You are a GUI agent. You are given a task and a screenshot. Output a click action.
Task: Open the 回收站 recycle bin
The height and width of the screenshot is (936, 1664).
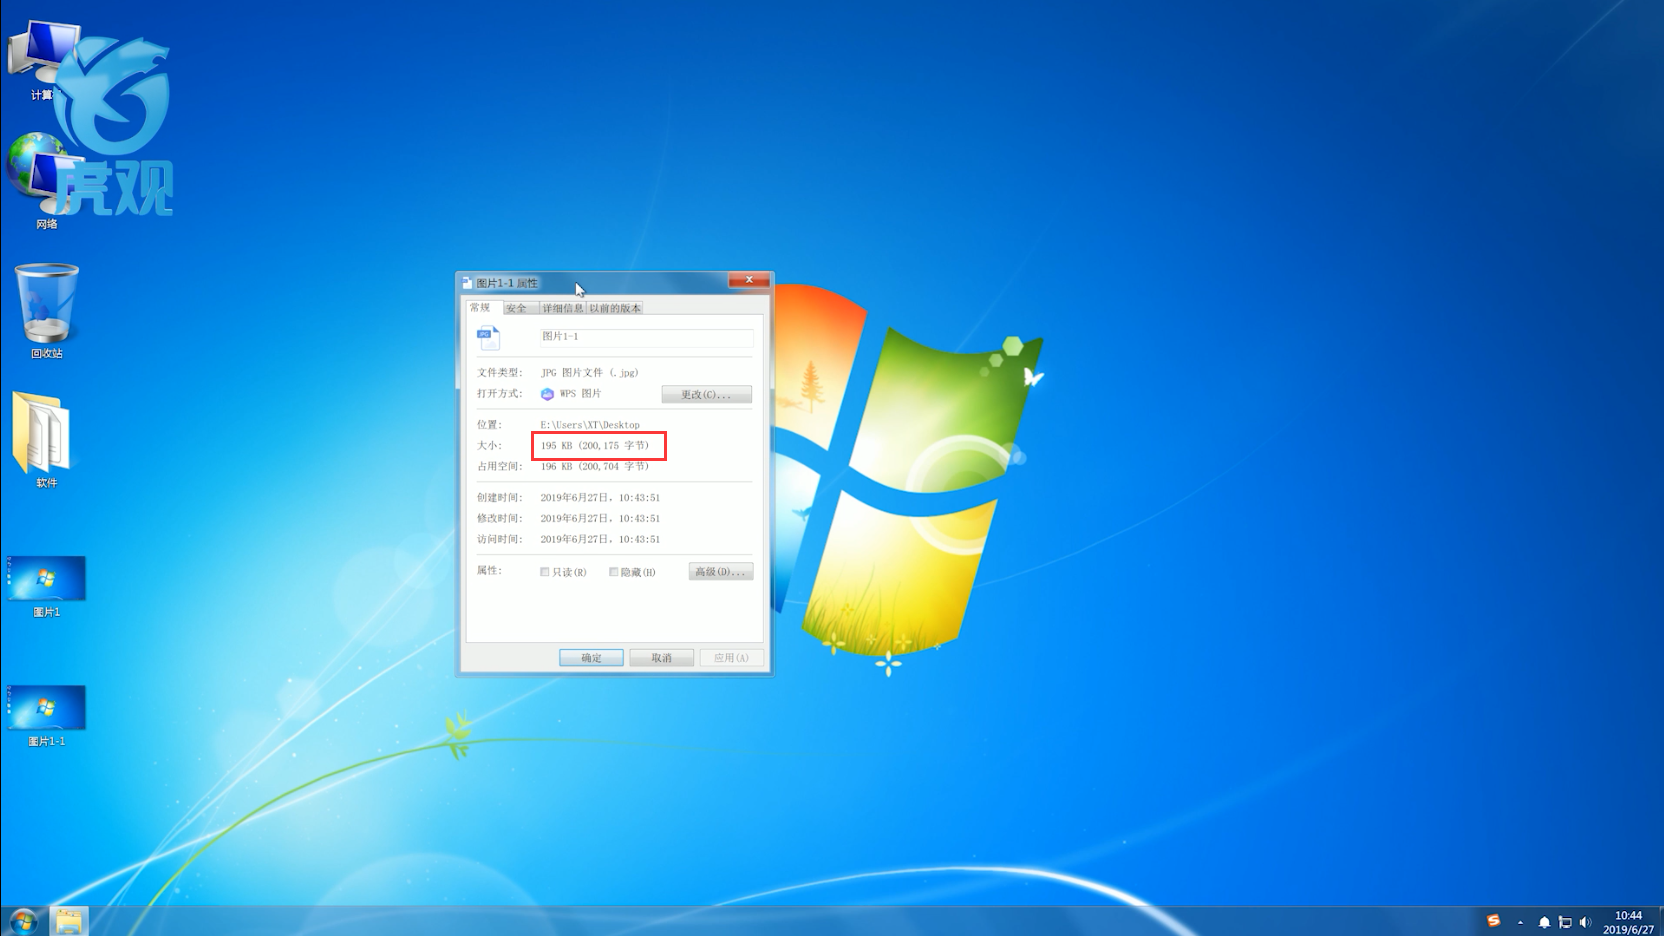[x=46, y=310]
